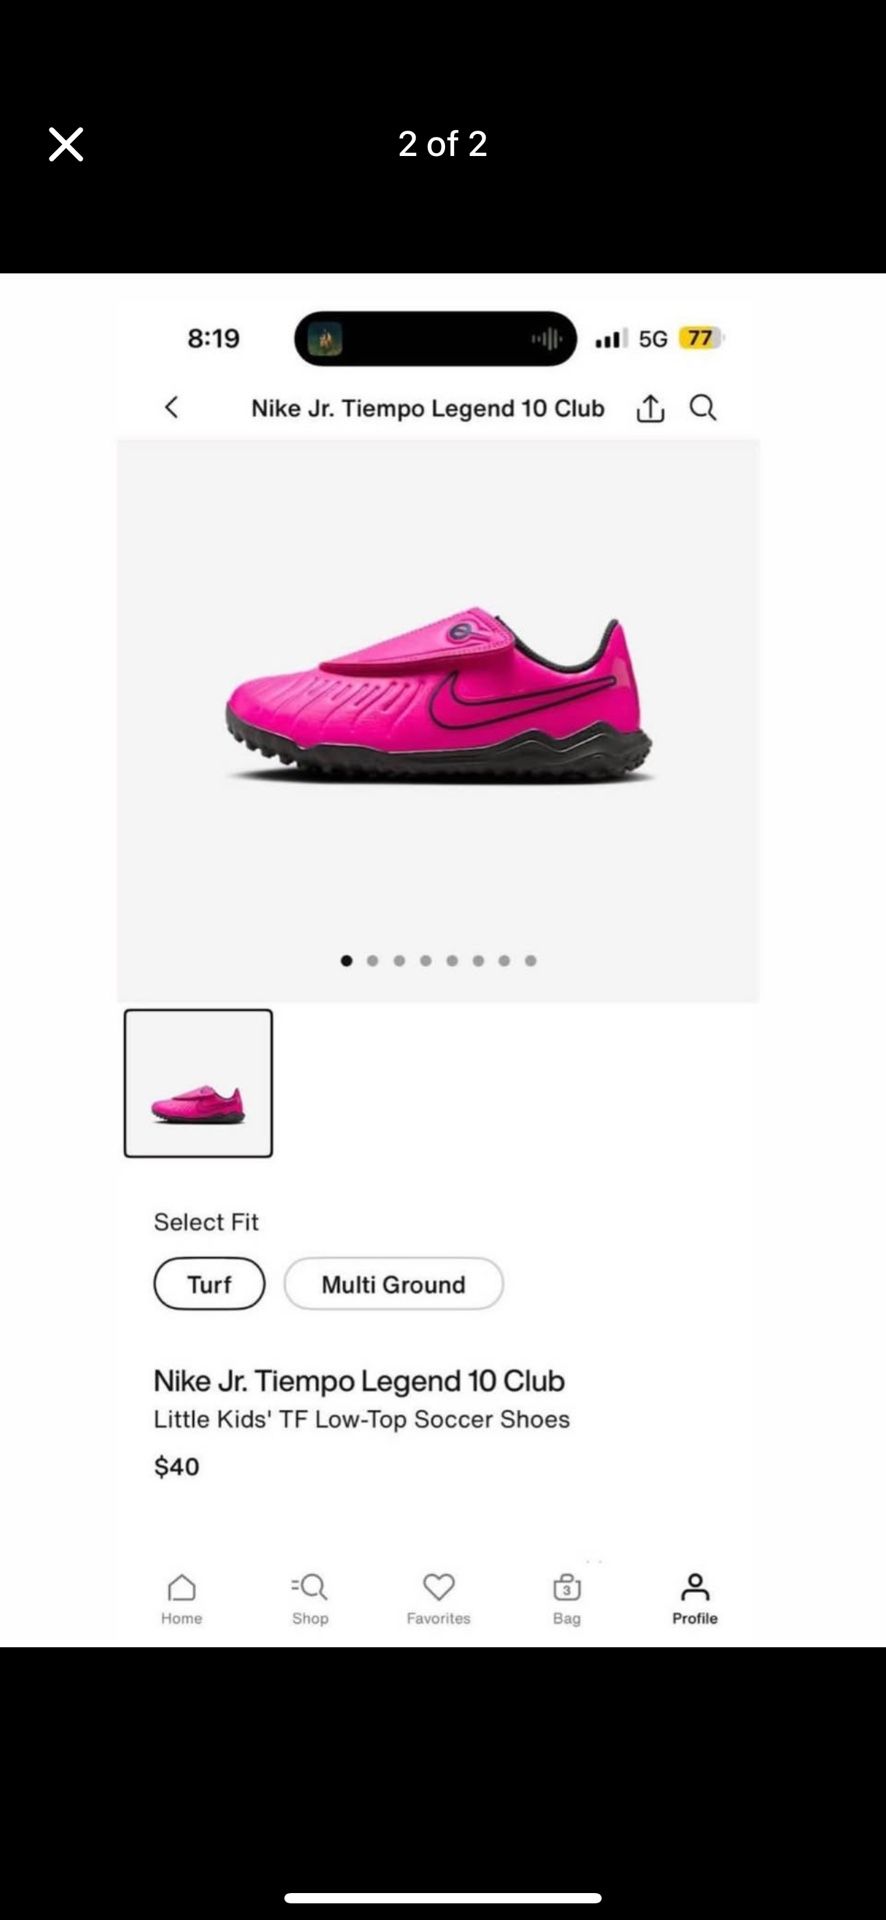The width and height of the screenshot is (886, 1920).
Task: Open search with the magnifier icon
Action: pyautogui.click(x=703, y=407)
